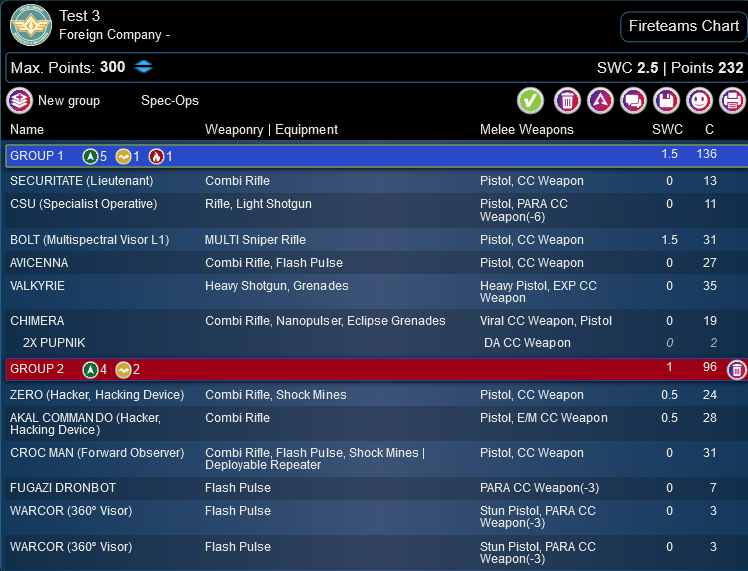This screenshot has height=571, width=748.
Task: Click the Foreign Company faction logo
Action: click(x=31, y=25)
